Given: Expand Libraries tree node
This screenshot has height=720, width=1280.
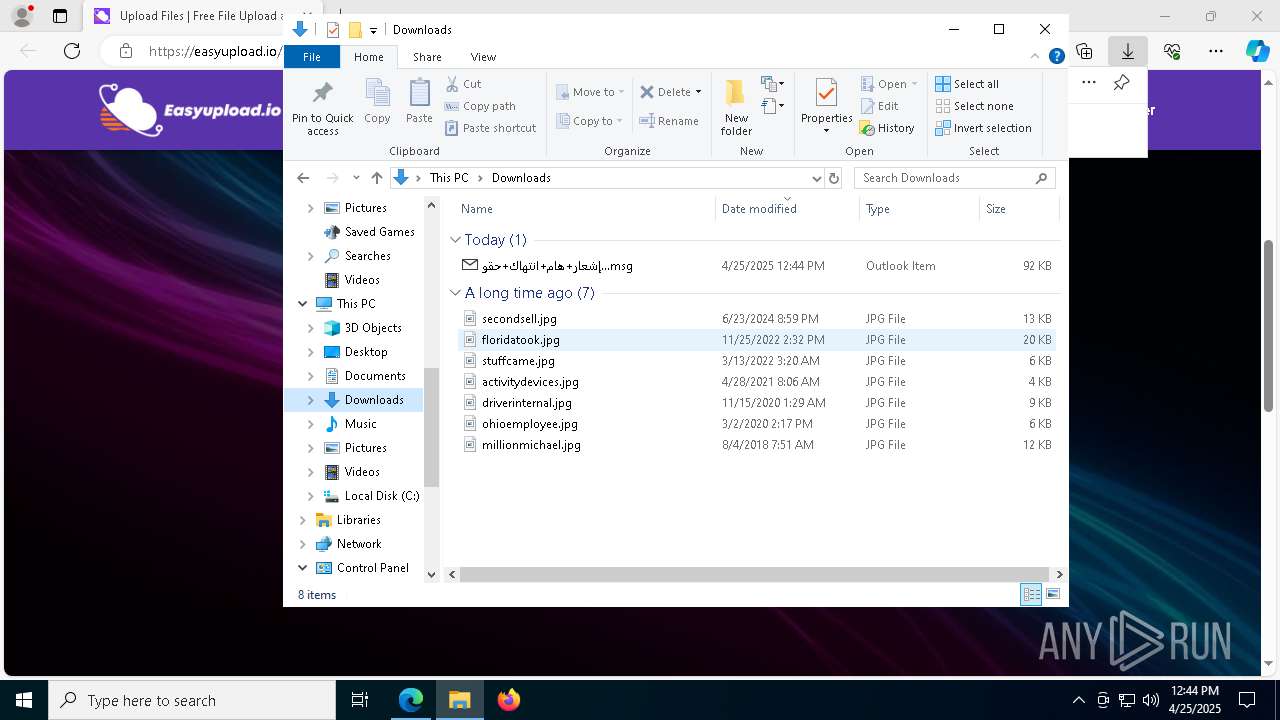Looking at the screenshot, I should [303, 520].
